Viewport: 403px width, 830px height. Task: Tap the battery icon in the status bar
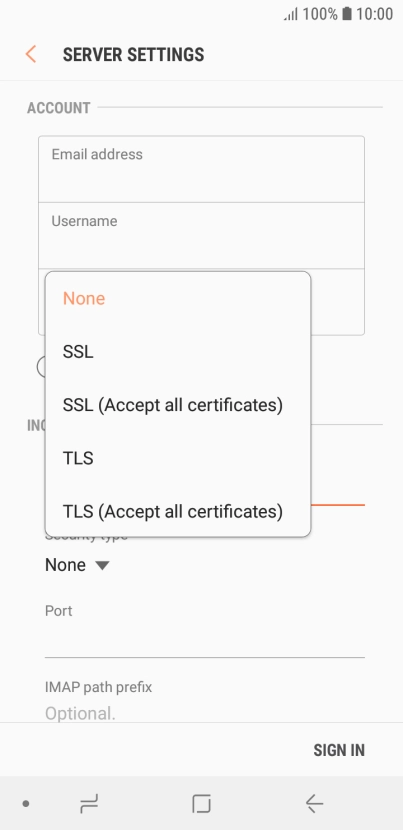tap(347, 14)
